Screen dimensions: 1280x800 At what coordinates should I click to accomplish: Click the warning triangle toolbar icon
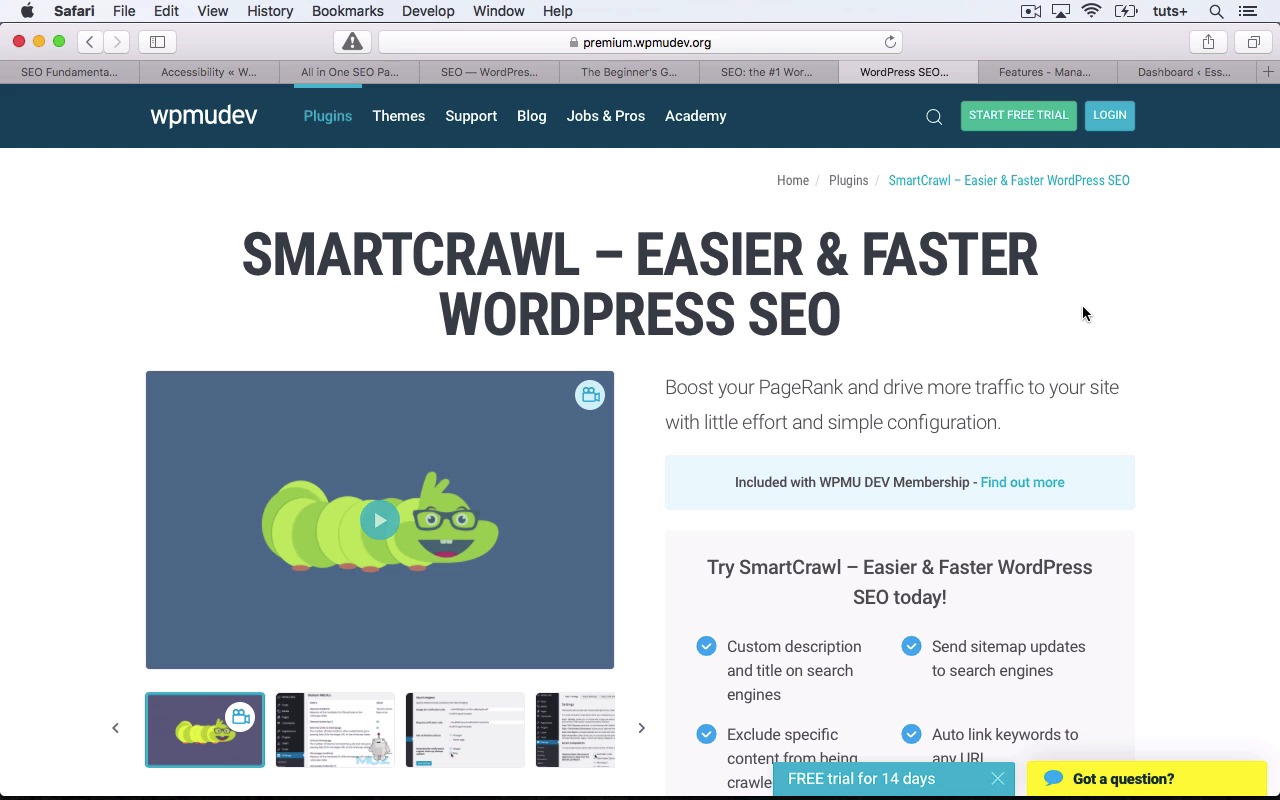pyautogui.click(x=352, y=42)
